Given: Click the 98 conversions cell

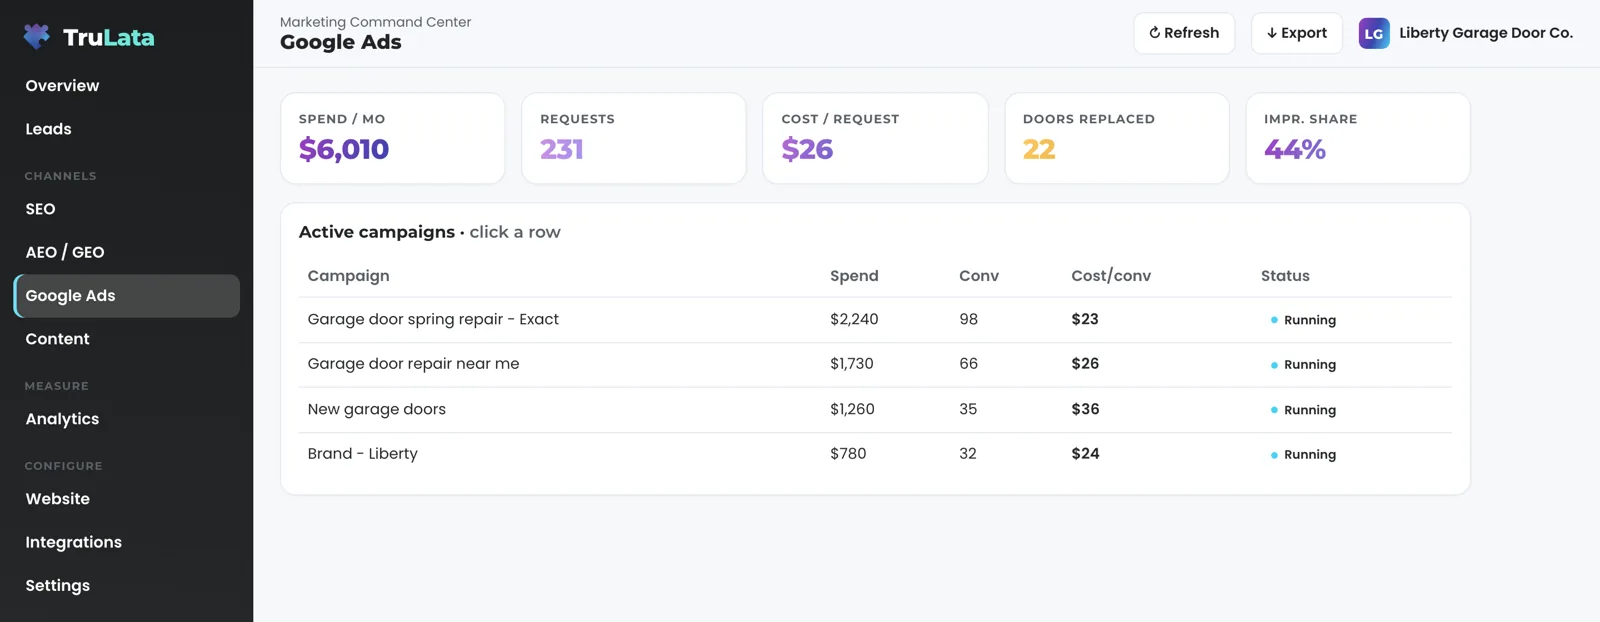Looking at the screenshot, I should 968,319.
